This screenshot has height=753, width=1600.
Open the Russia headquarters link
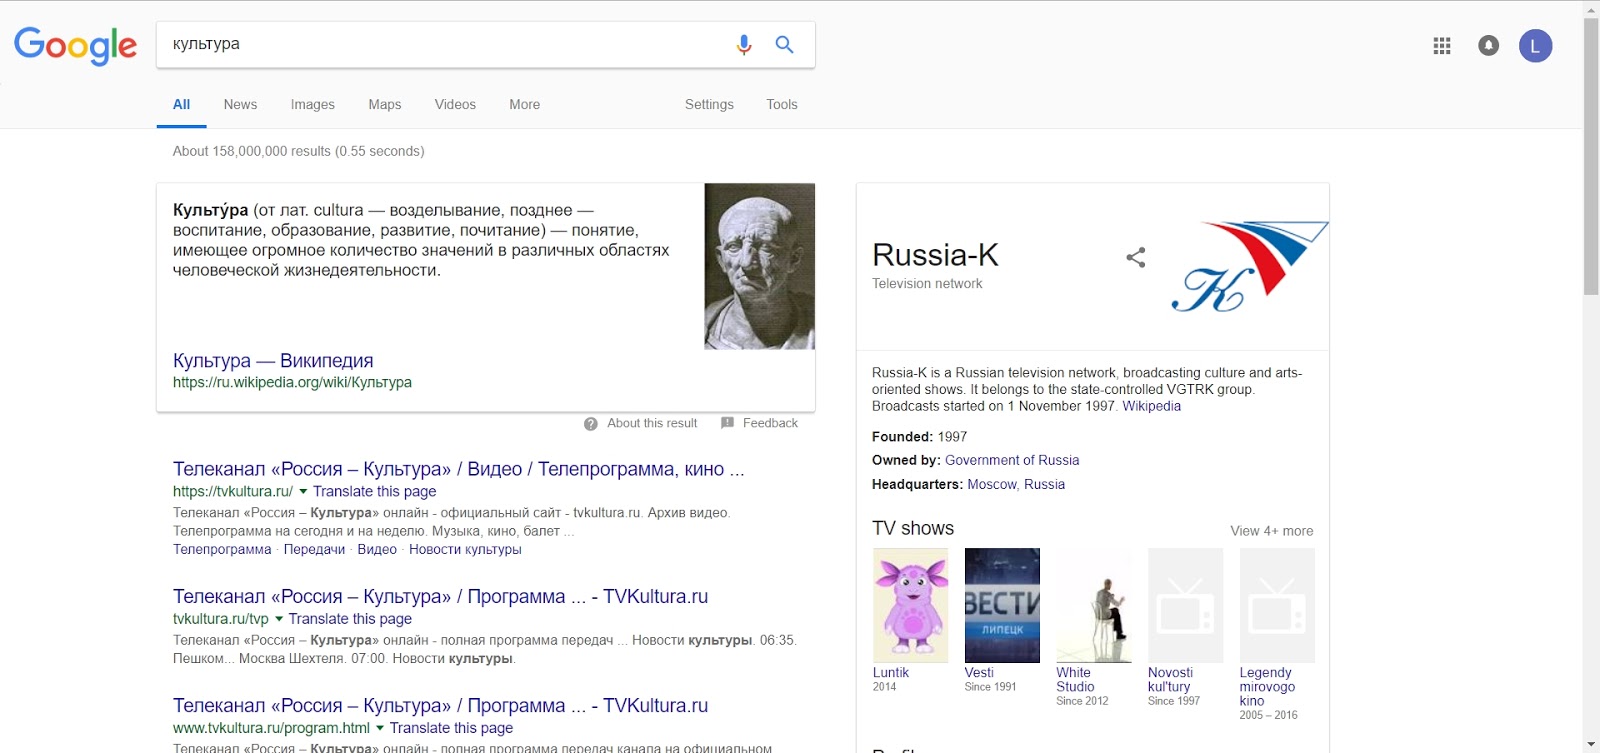(1044, 484)
